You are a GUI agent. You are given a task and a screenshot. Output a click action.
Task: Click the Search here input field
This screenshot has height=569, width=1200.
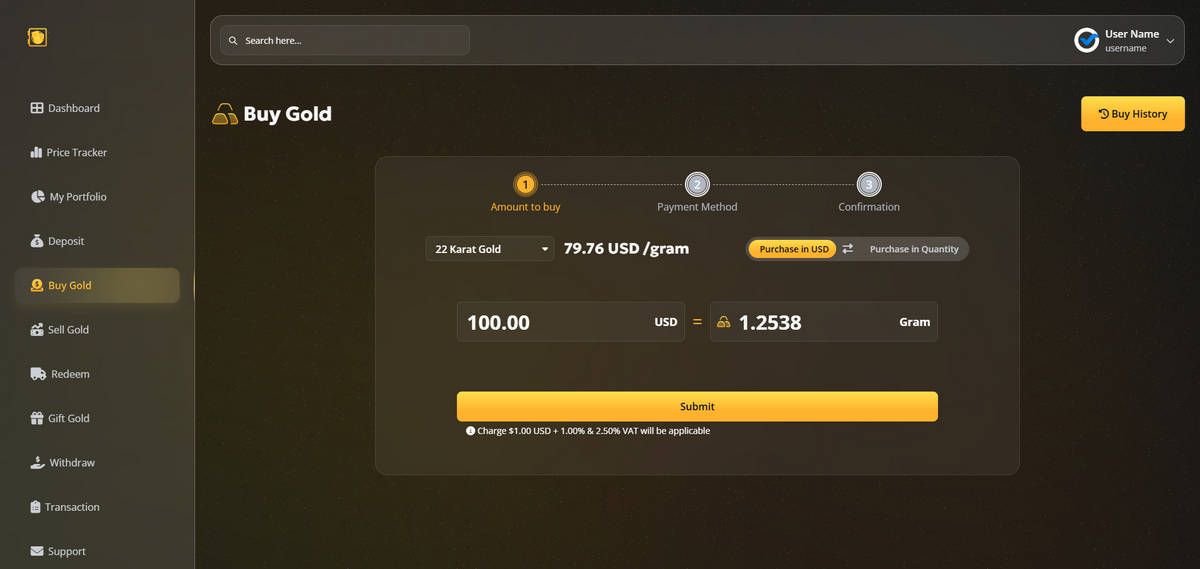(345, 40)
